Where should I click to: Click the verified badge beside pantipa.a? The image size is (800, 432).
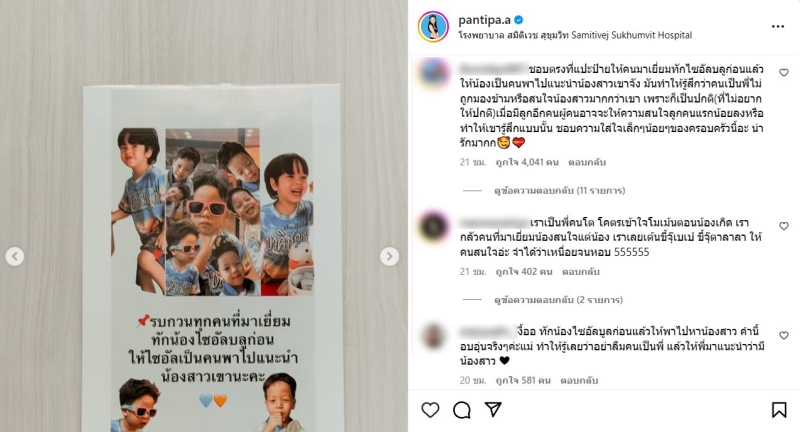point(519,20)
